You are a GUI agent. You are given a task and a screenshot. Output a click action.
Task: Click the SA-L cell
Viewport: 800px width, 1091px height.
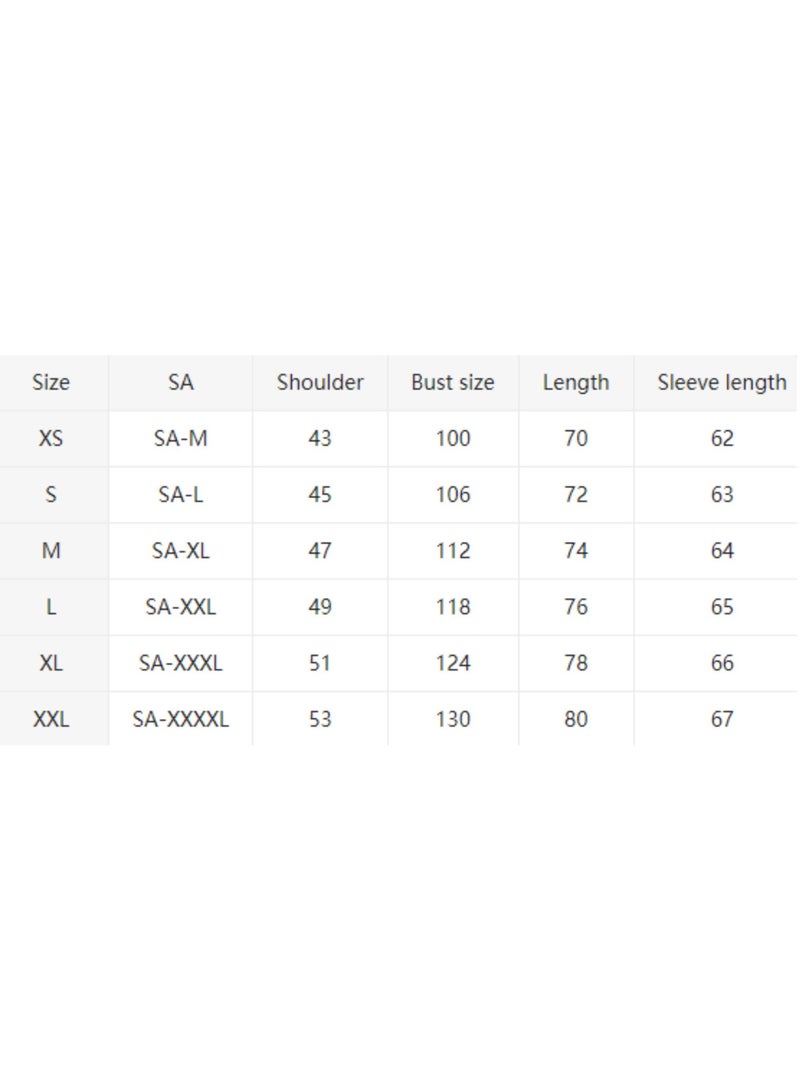(x=180, y=495)
